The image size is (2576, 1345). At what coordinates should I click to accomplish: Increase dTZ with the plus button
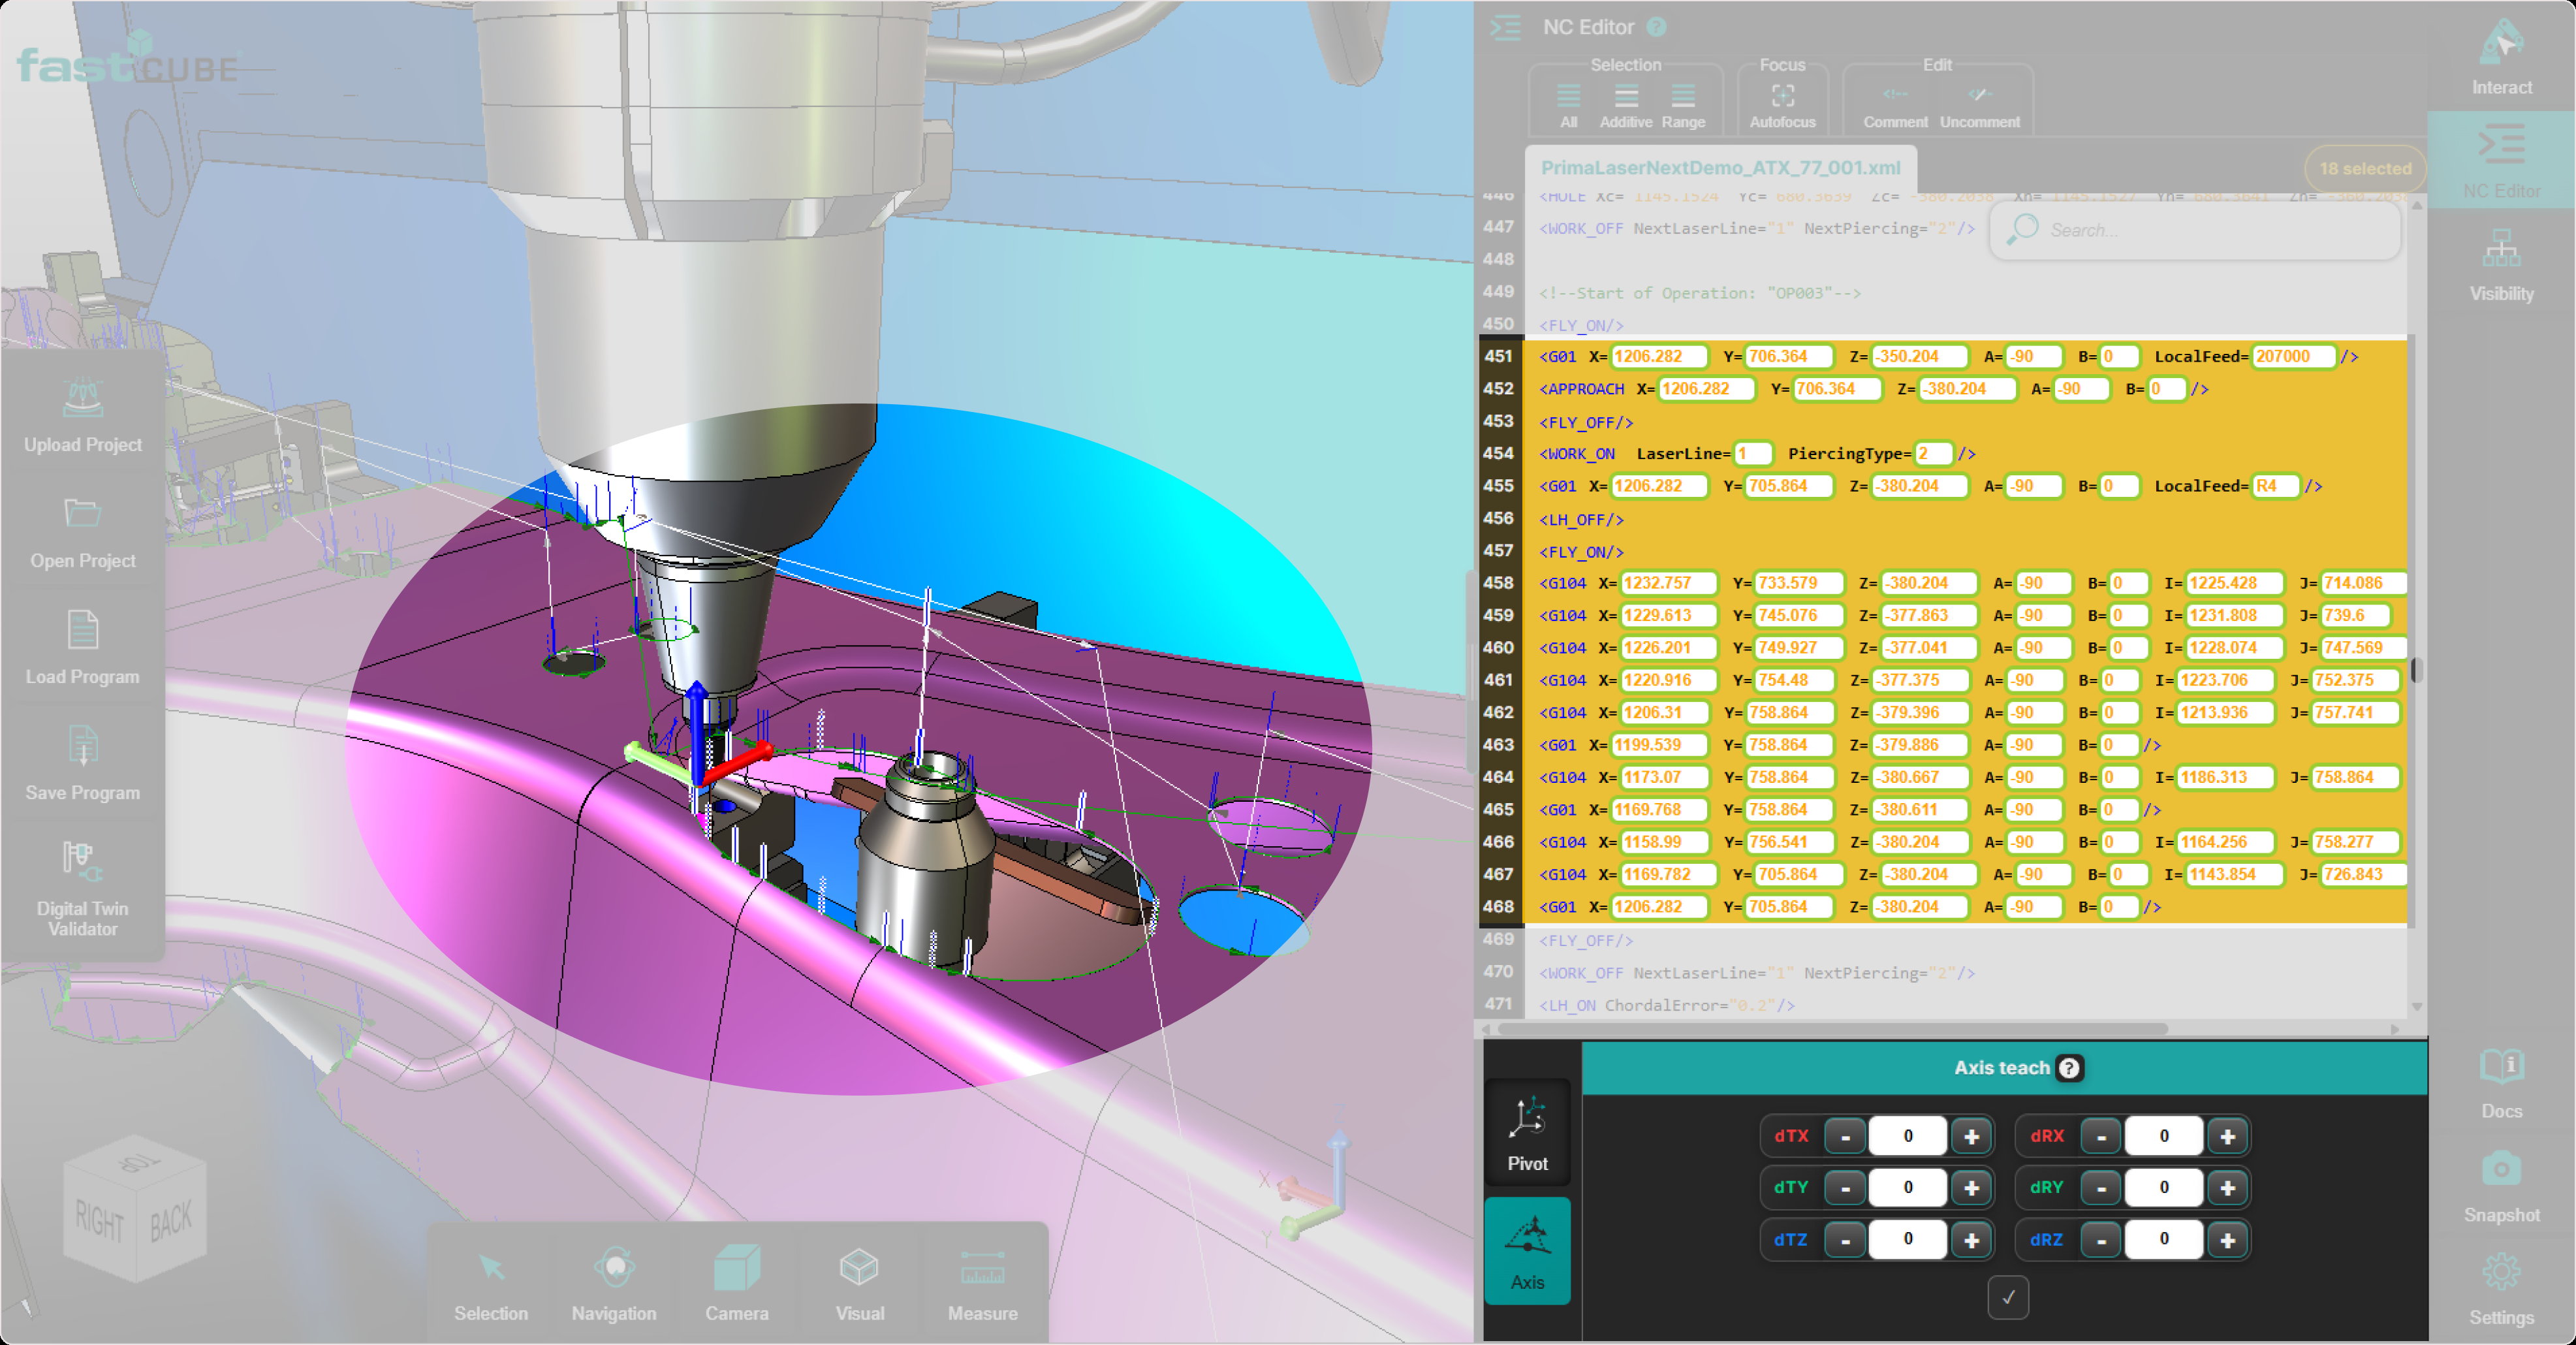pos(1971,1240)
